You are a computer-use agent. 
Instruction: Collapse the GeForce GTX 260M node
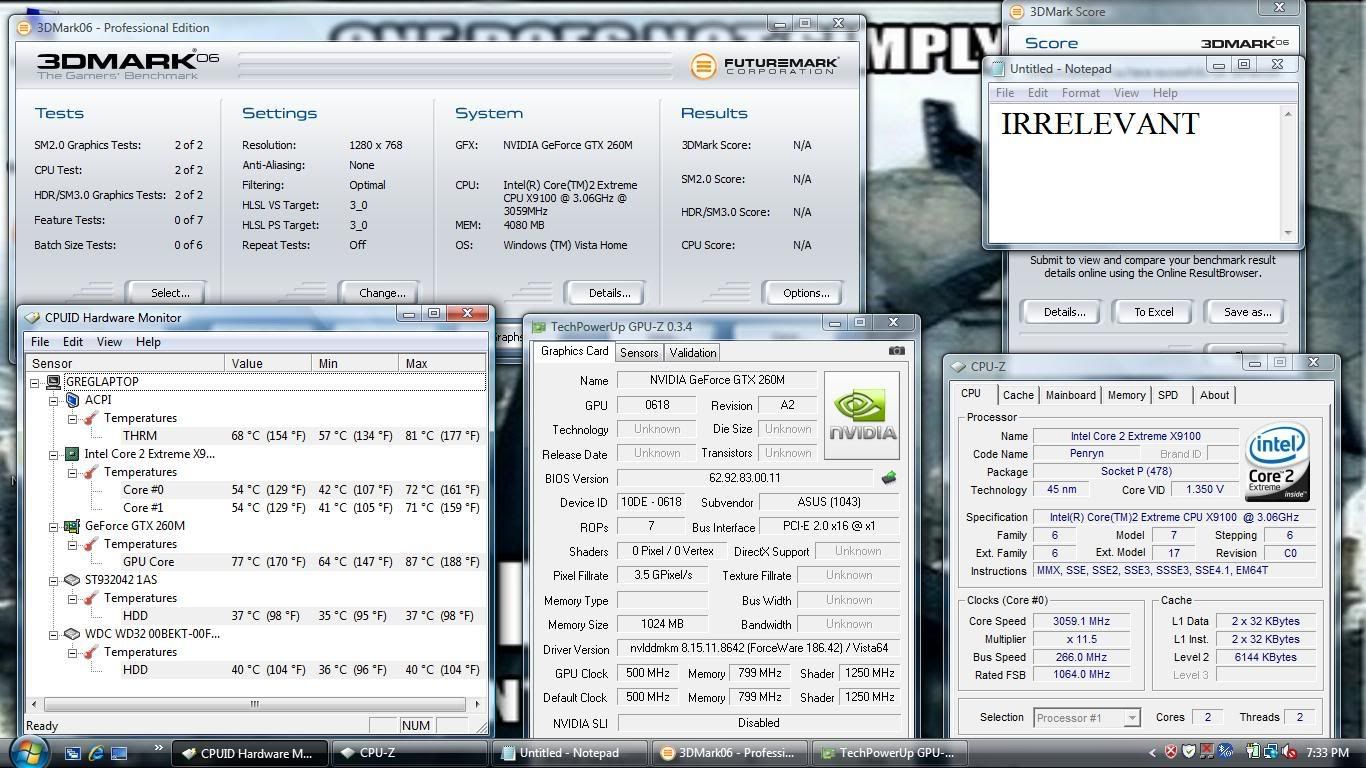coord(54,526)
